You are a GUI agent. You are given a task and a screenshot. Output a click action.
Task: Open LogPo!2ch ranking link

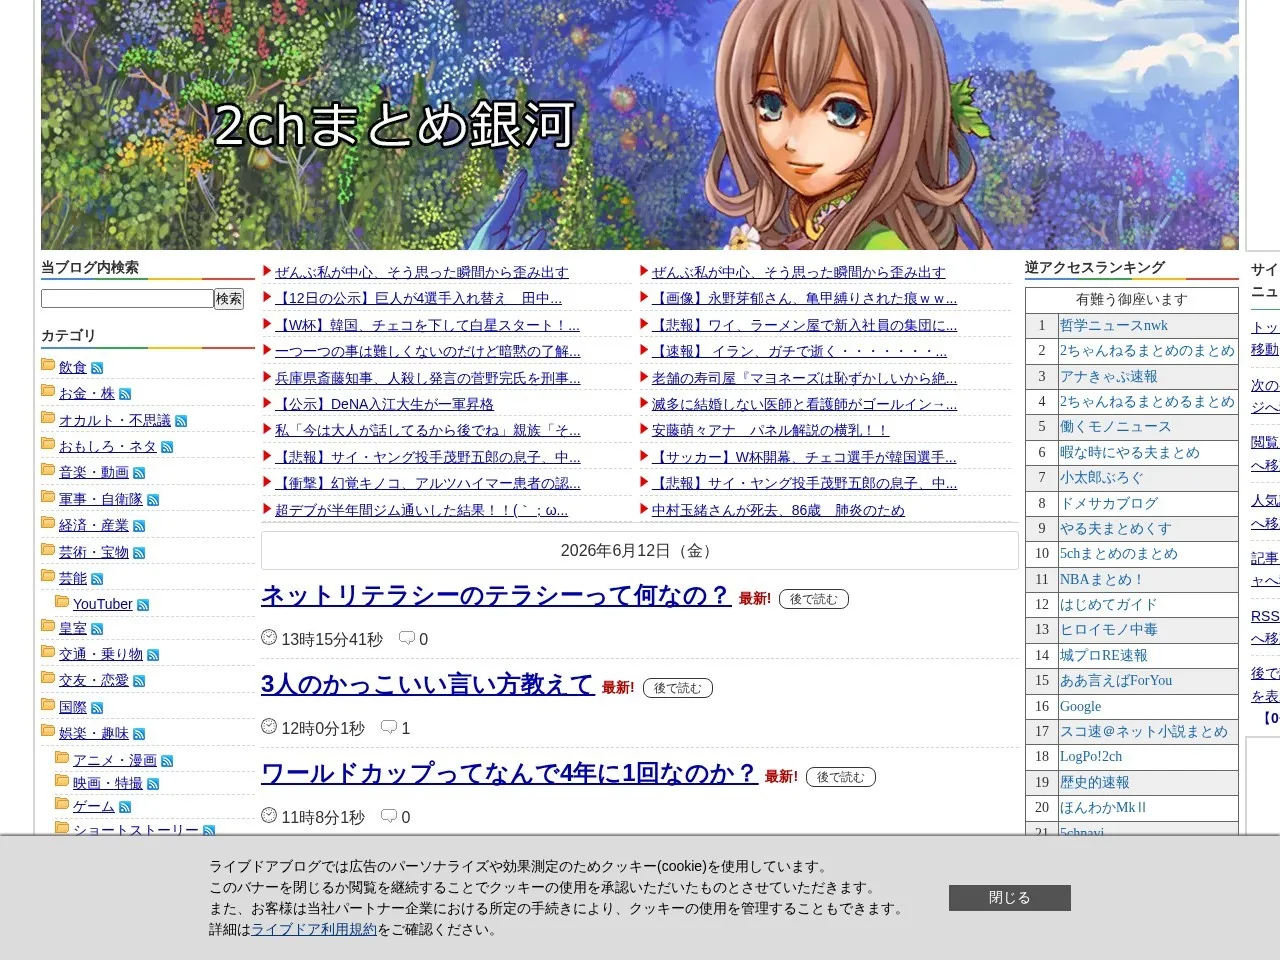coord(1091,757)
